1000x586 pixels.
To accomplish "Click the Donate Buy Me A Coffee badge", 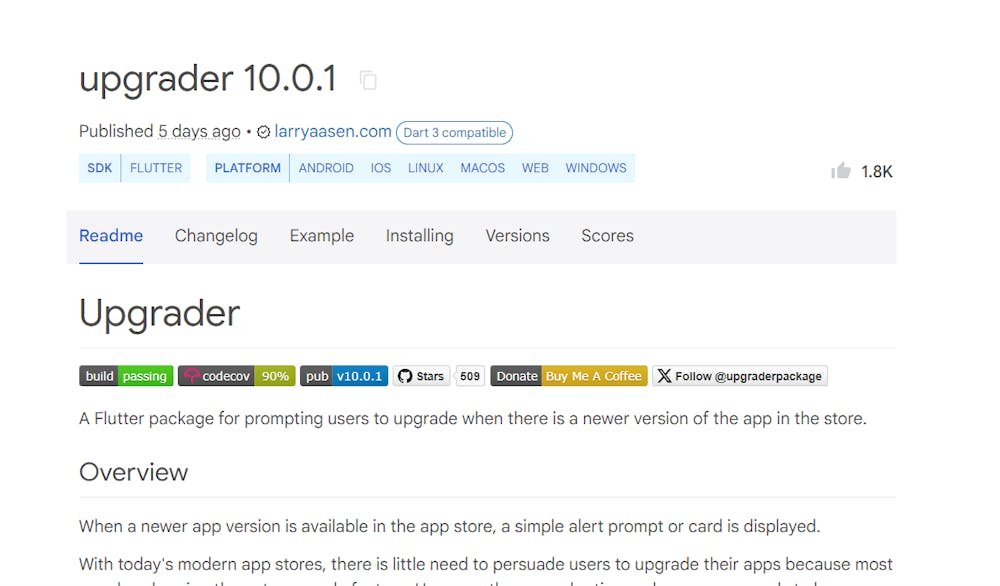I will (569, 376).
